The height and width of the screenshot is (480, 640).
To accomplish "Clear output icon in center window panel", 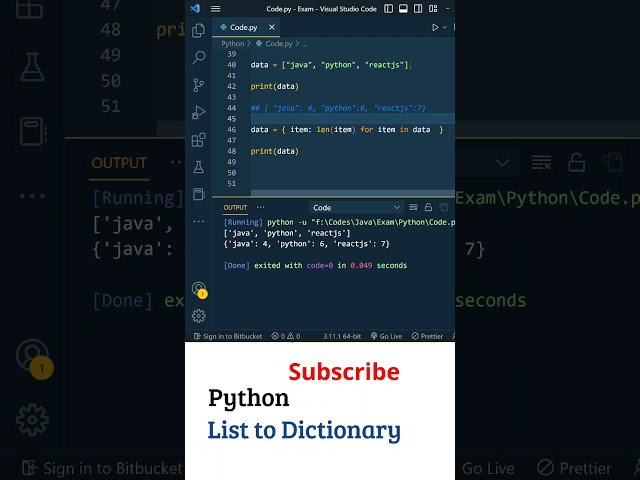I will [413, 207].
